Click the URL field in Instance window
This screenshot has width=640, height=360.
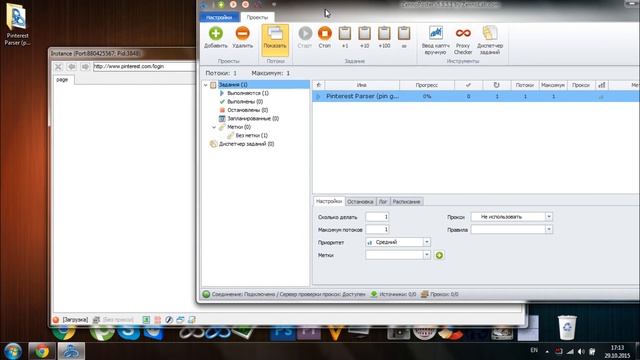(144, 66)
